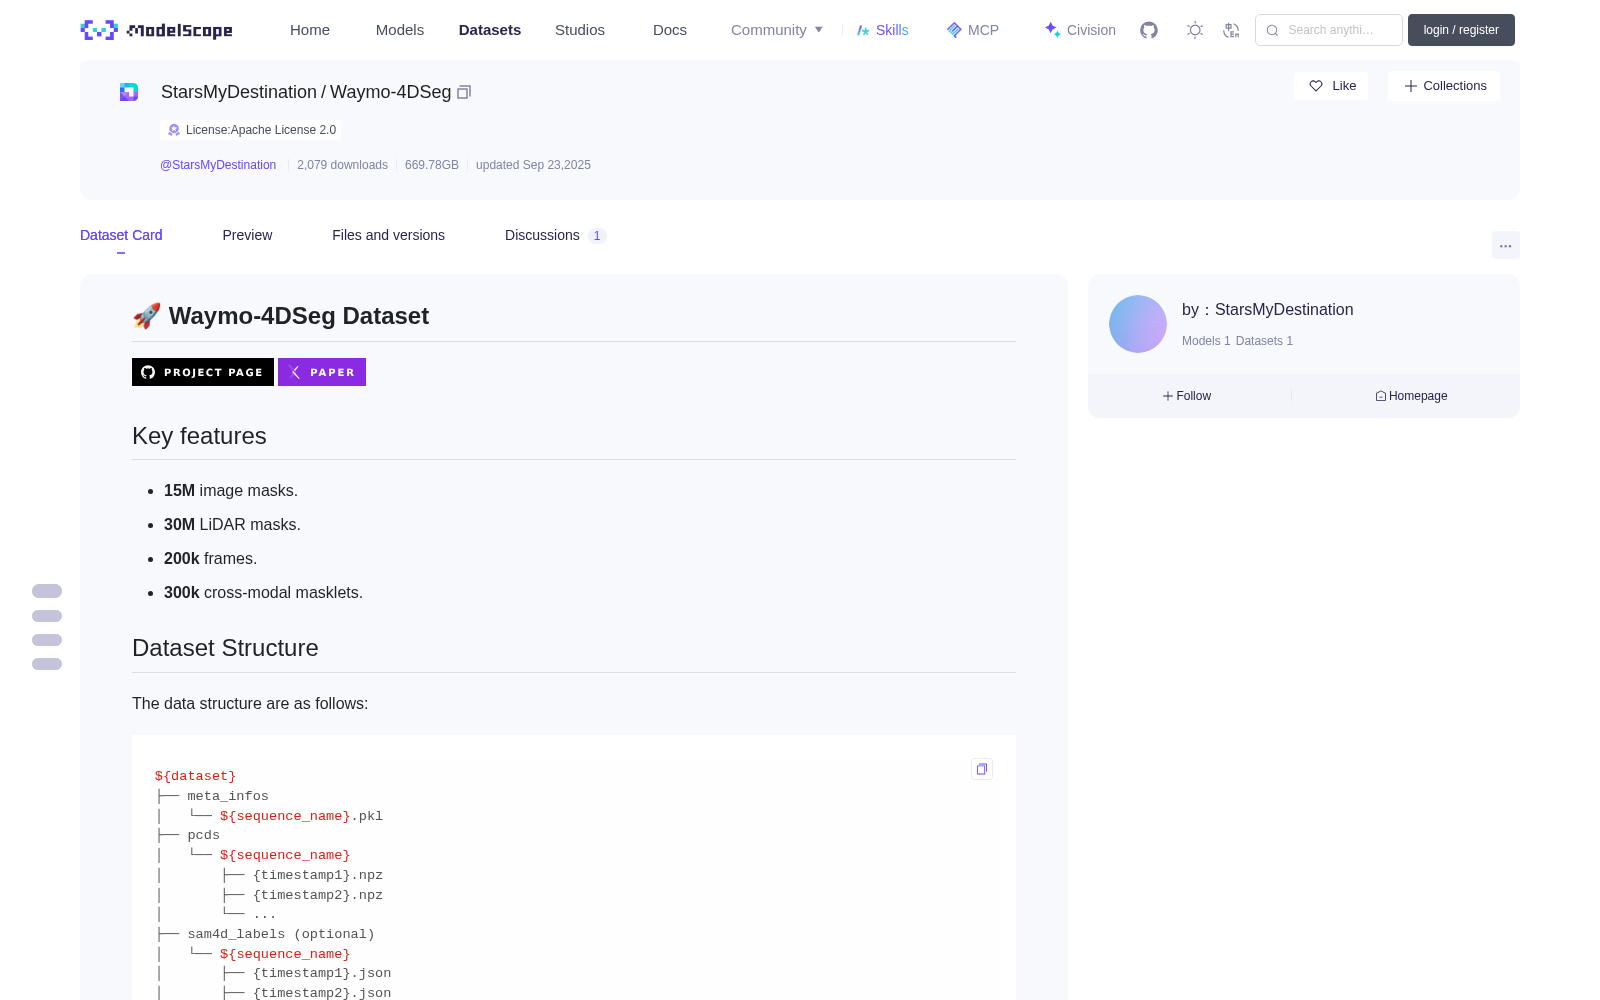Click the 200k frames bullet
The image size is (1600, 1000).
pos(210,559)
